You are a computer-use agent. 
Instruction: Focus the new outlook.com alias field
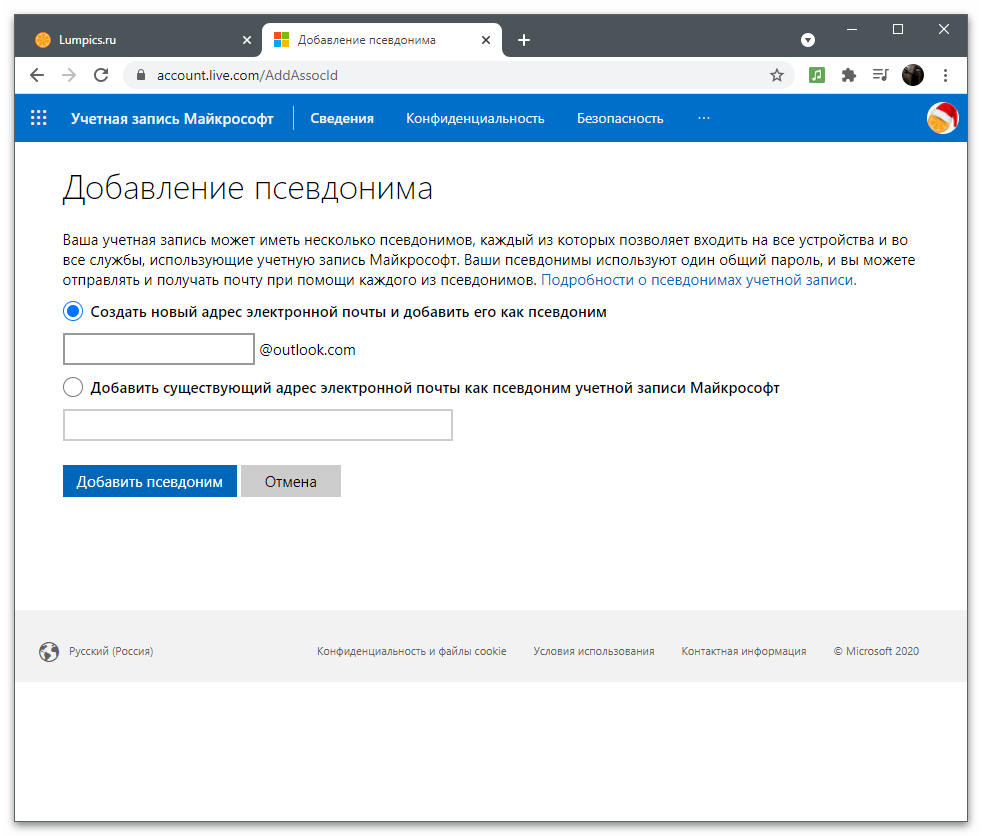[x=159, y=349]
